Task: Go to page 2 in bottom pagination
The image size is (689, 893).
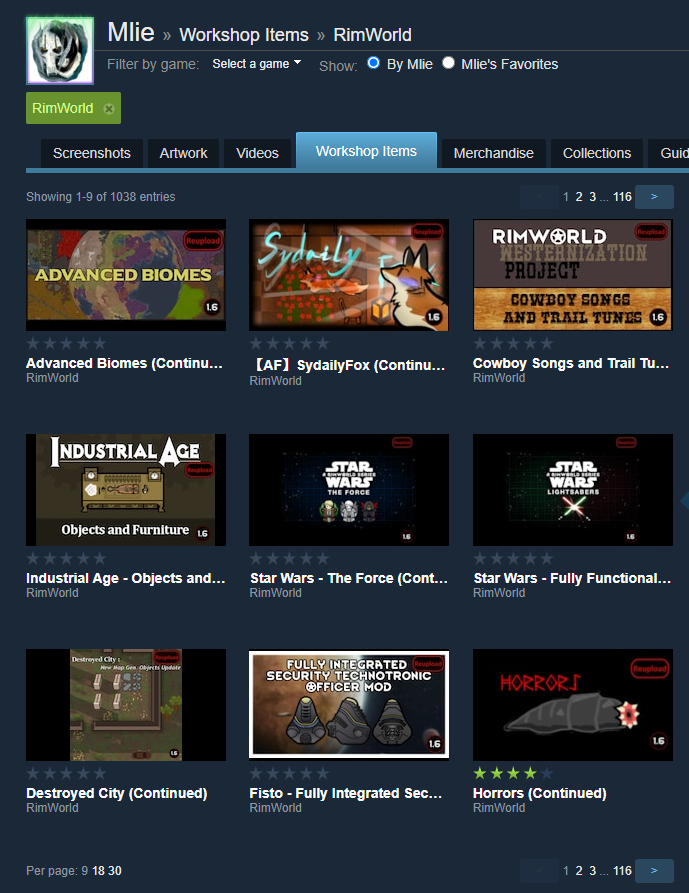Action: click(x=579, y=871)
